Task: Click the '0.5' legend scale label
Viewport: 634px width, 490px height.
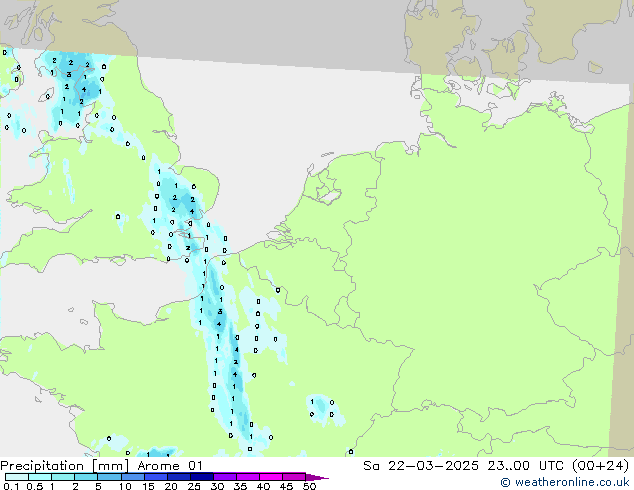Action: 35,486
